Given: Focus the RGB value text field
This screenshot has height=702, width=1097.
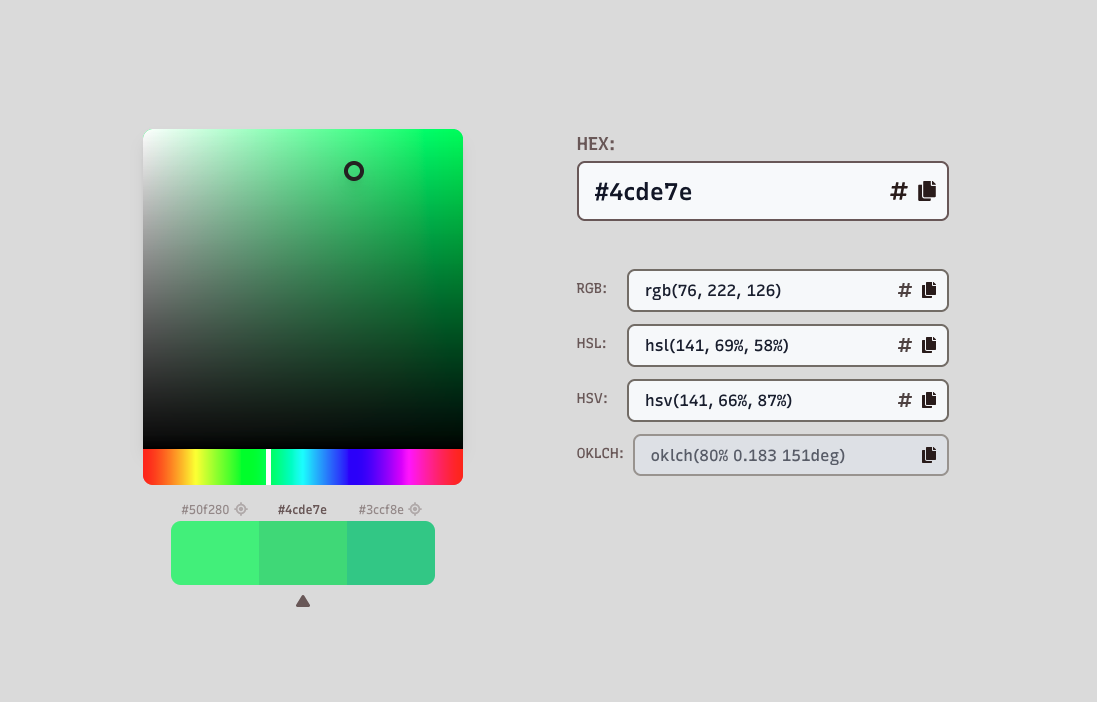Looking at the screenshot, I should point(759,290).
